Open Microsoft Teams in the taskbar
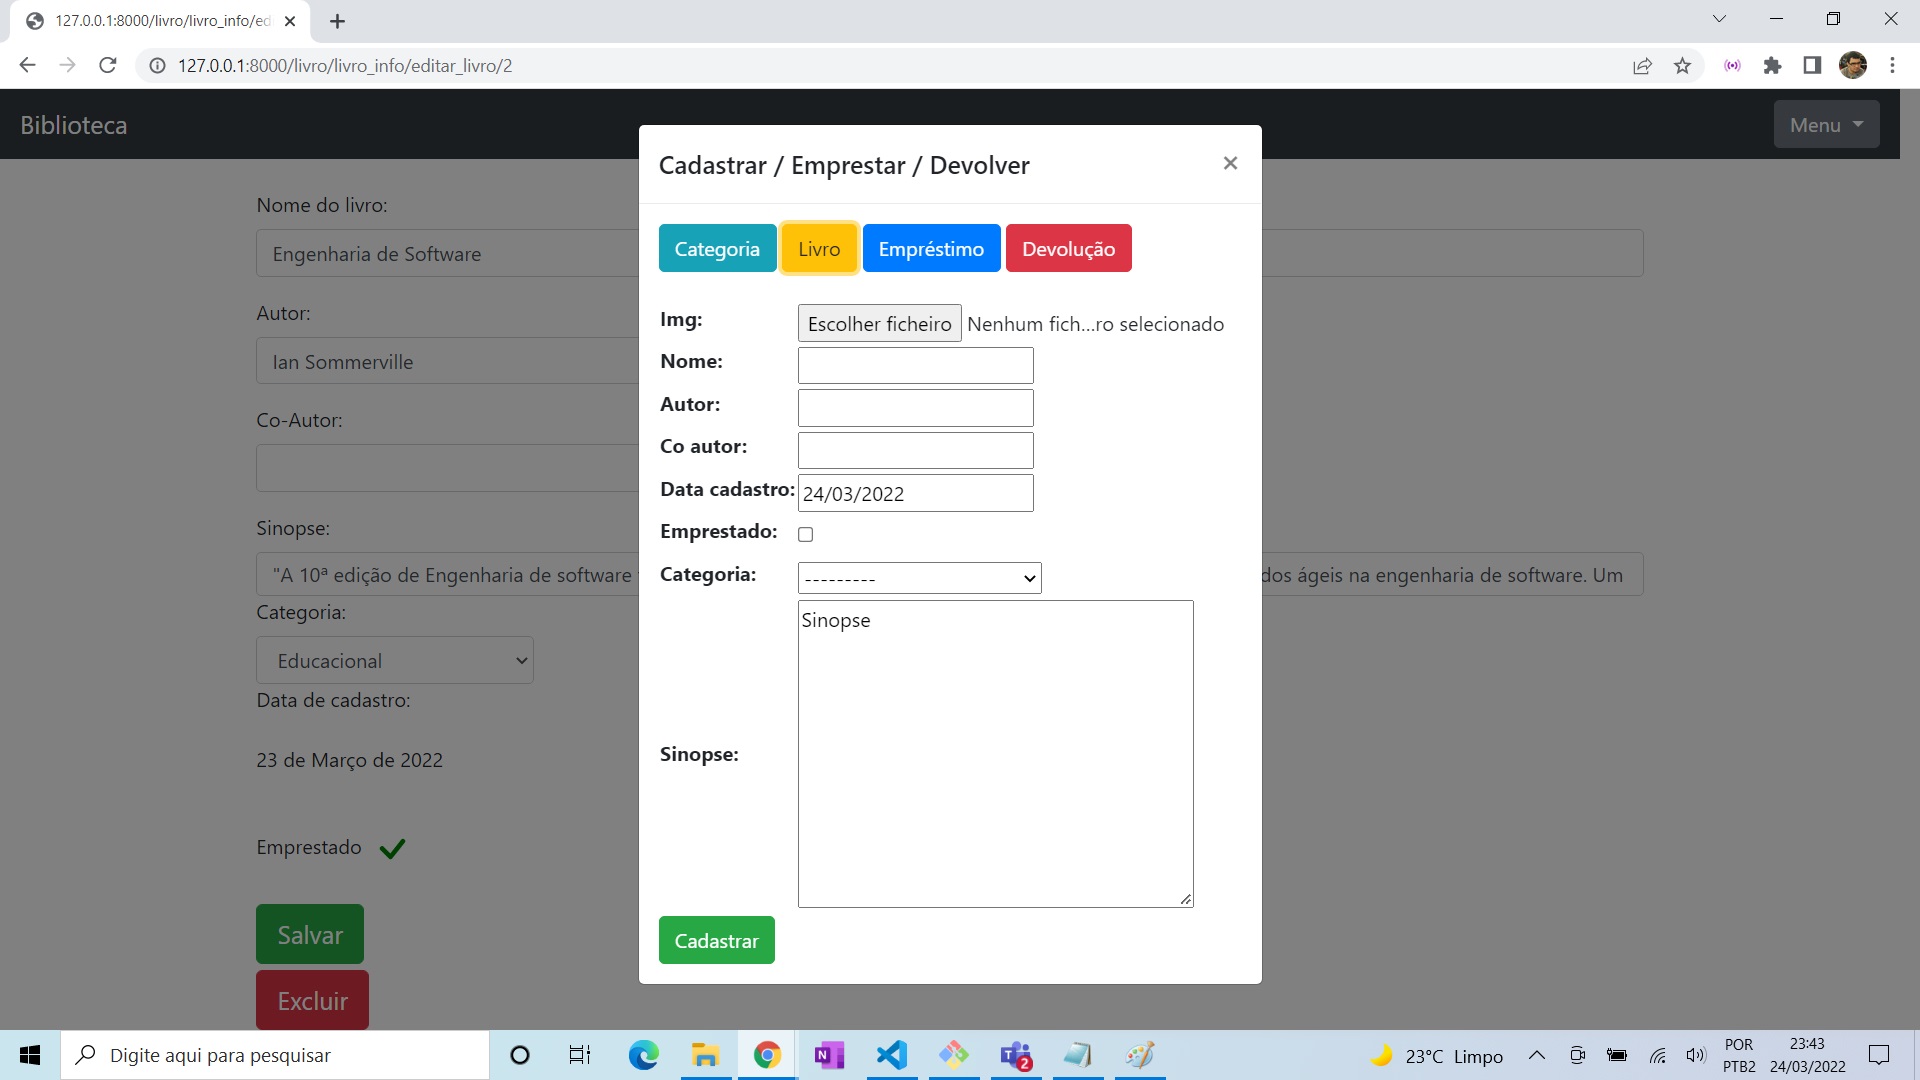The width and height of the screenshot is (1920, 1080). (1016, 1055)
